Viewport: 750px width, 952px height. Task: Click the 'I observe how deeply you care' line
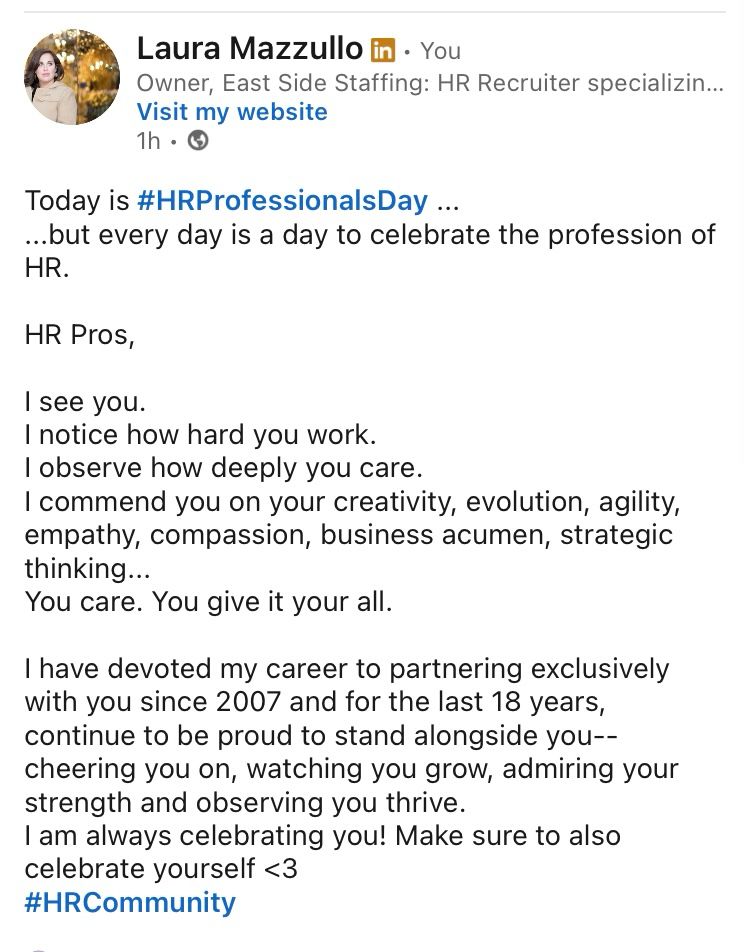pos(224,468)
